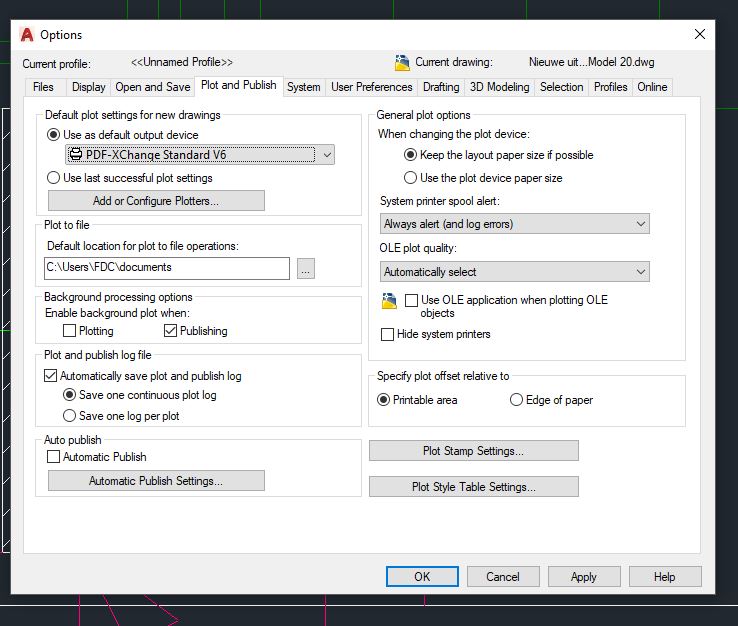Click the AutoCAD logo icon in title bar
The height and width of the screenshot is (626, 738).
click(27, 34)
